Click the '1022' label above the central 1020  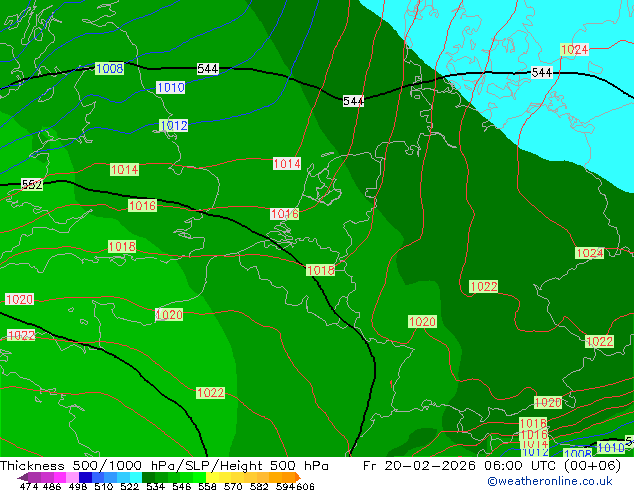click(x=484, y=287)
